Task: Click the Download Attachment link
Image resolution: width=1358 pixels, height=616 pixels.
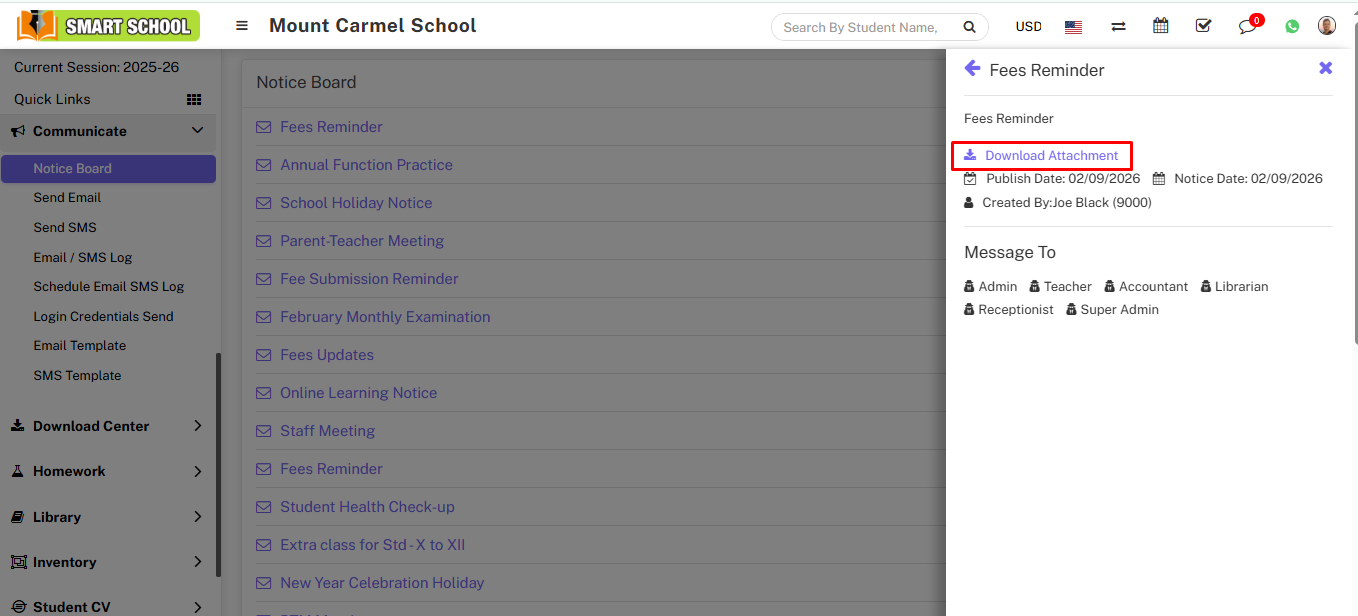Action: pyautogui.click(x=1051, y=156)
